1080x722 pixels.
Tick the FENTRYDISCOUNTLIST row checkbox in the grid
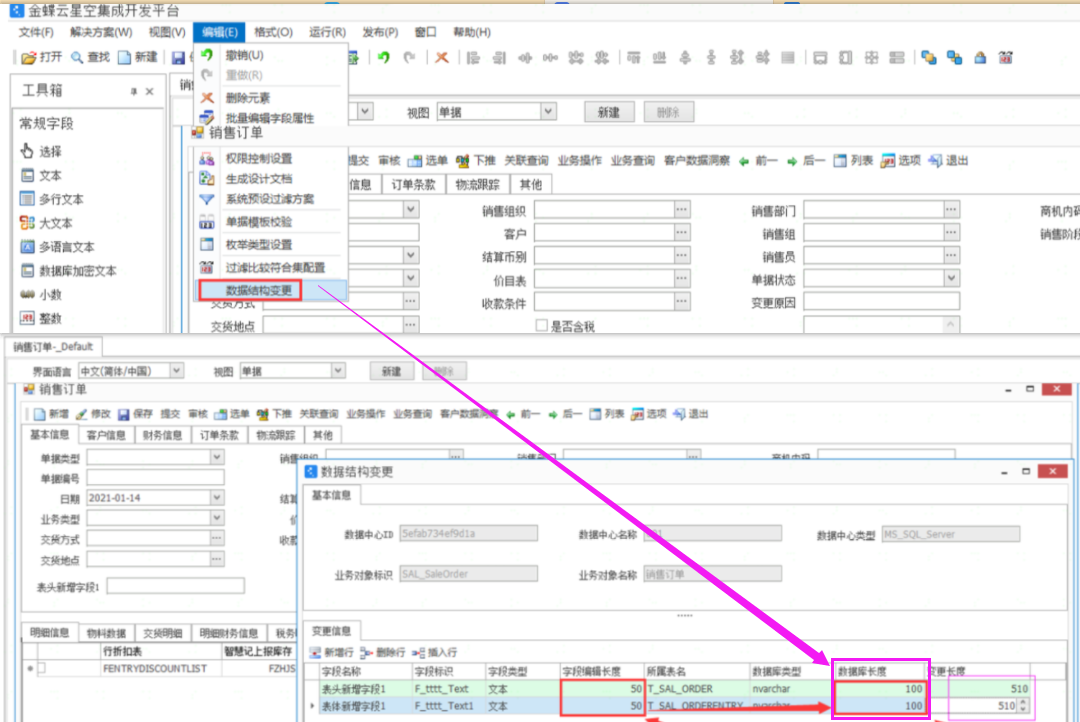tap(41, 668)
